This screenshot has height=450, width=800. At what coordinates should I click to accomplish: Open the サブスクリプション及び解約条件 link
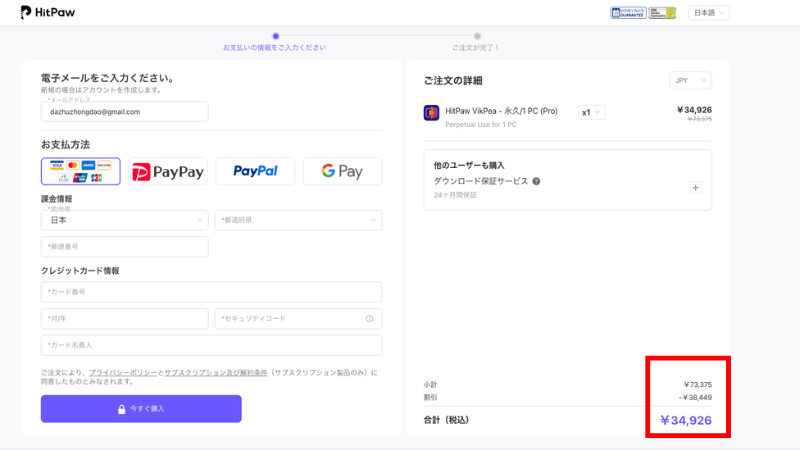coord(215,372)
